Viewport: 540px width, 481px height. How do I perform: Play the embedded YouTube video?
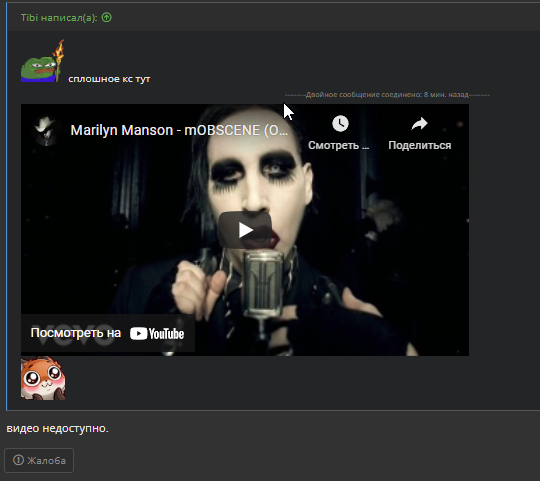point(245,230)
